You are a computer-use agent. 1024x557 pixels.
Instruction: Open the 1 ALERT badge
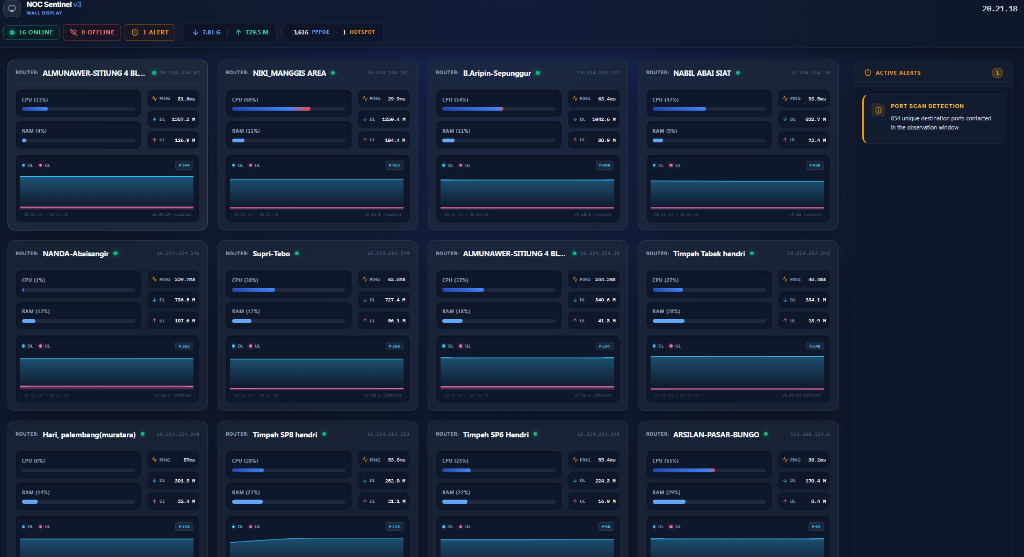coord(150,32)
